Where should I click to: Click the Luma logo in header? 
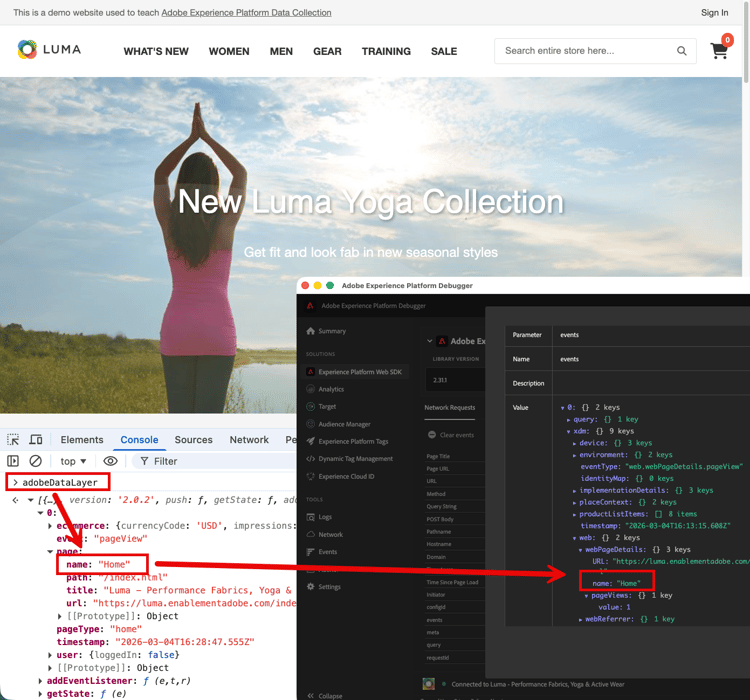pos(49,50)
